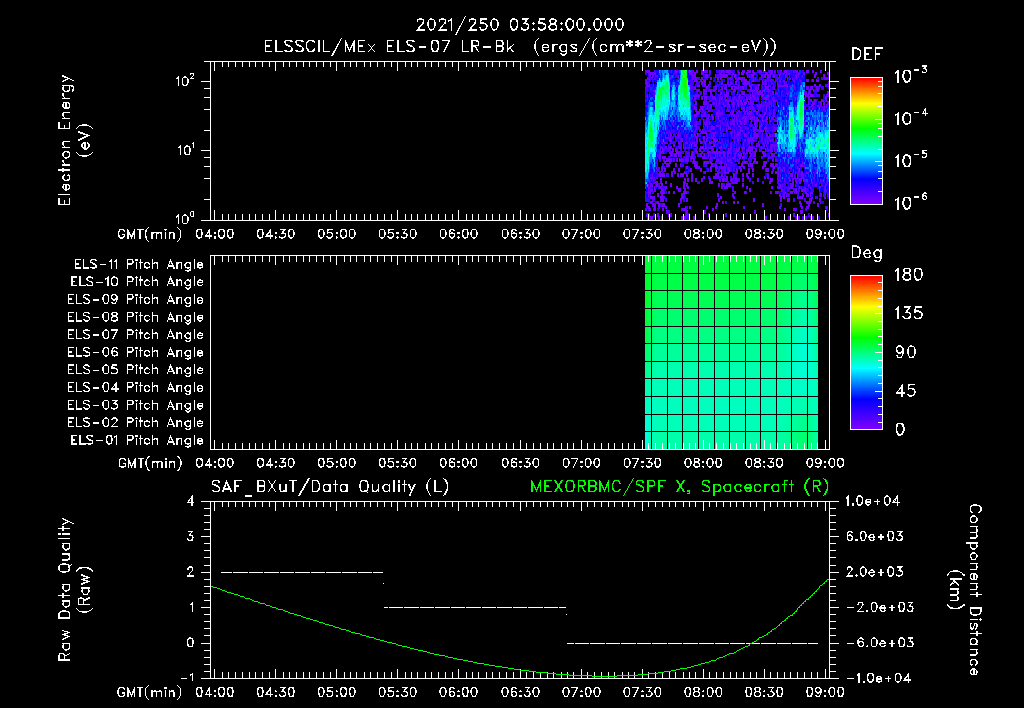Click 'ELS-06 Pitch Angle' row label
The image size is (1024, 708).
(136, 353)
